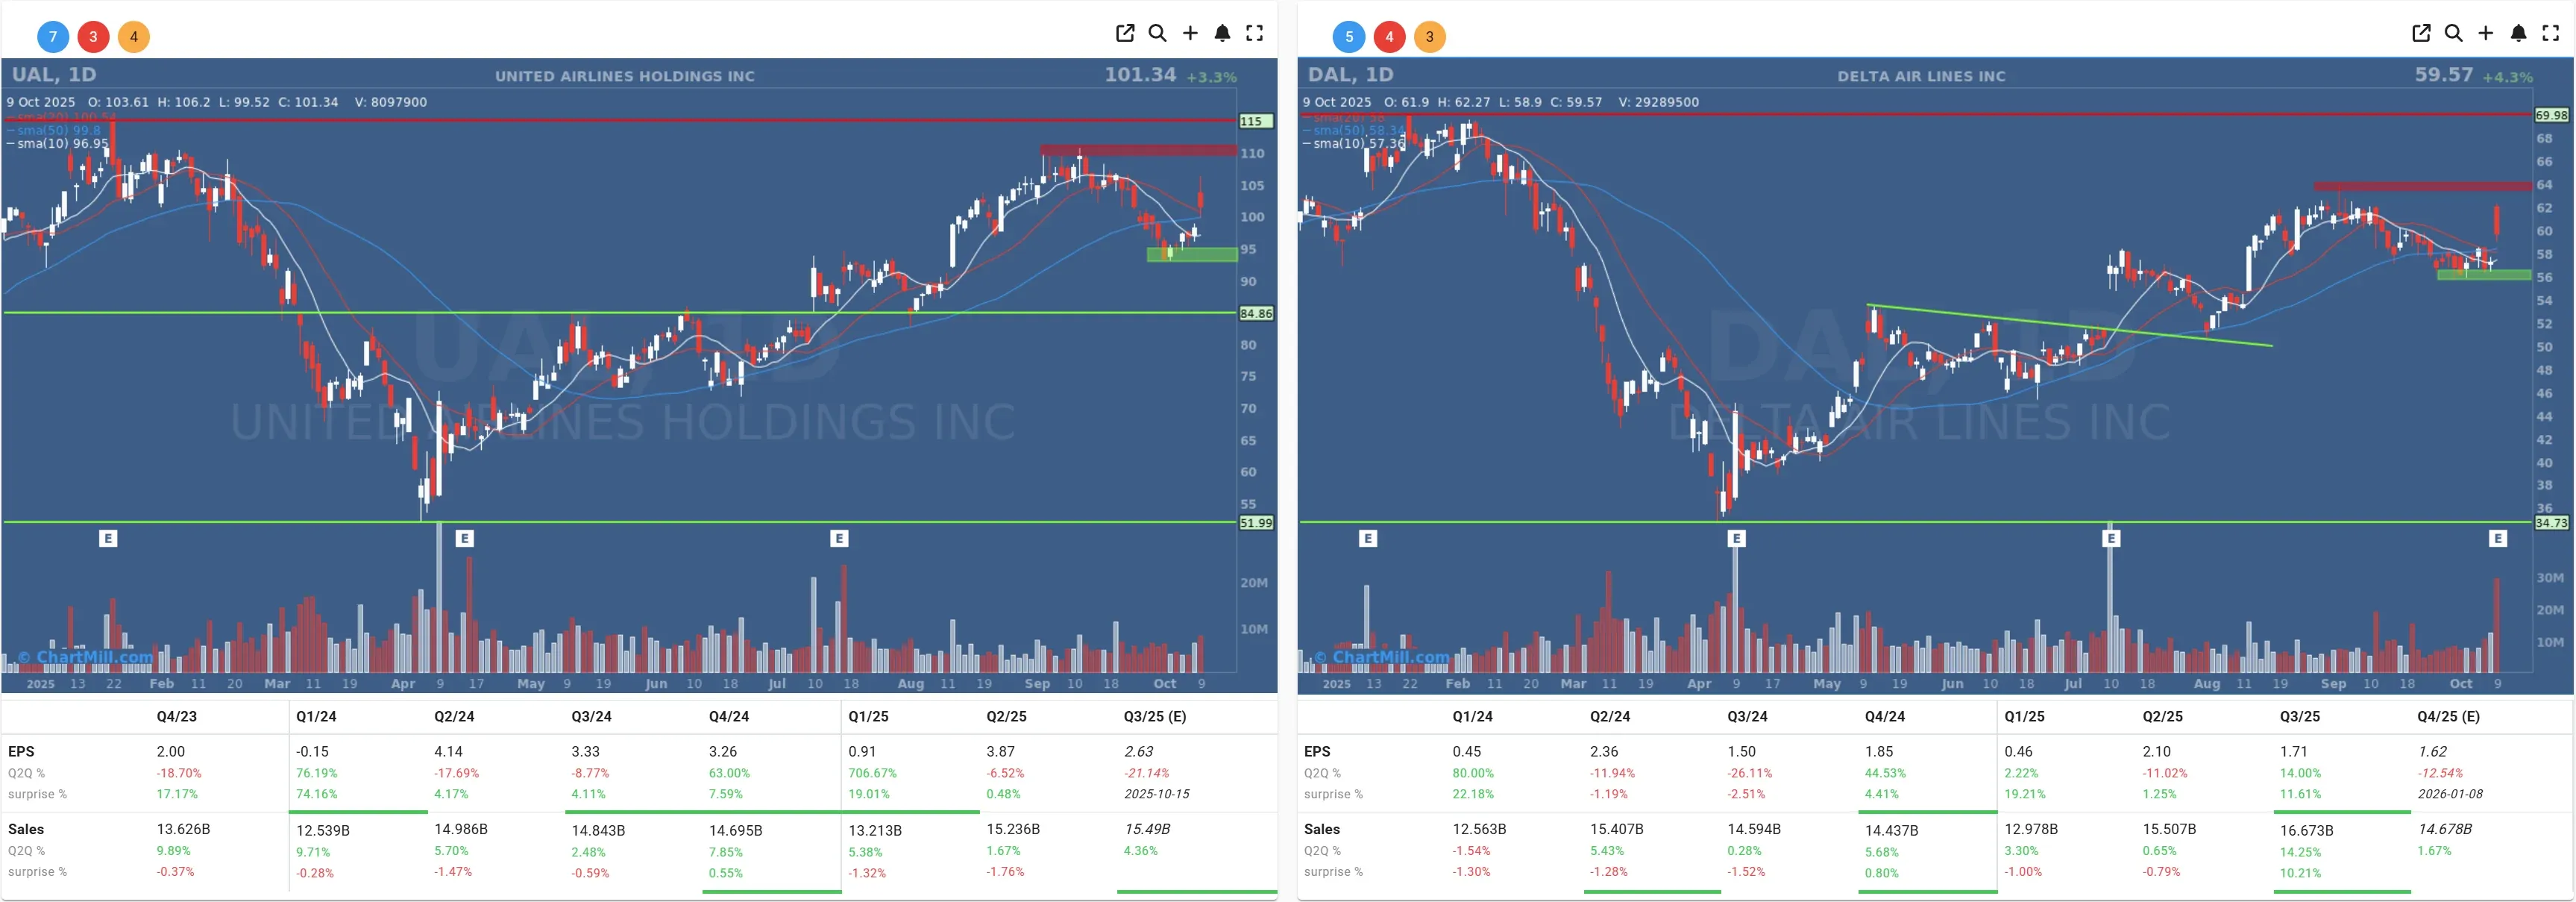Click the search icon above UAL chart
Screen dimensions: 2576x902
tap(1157, 33)
